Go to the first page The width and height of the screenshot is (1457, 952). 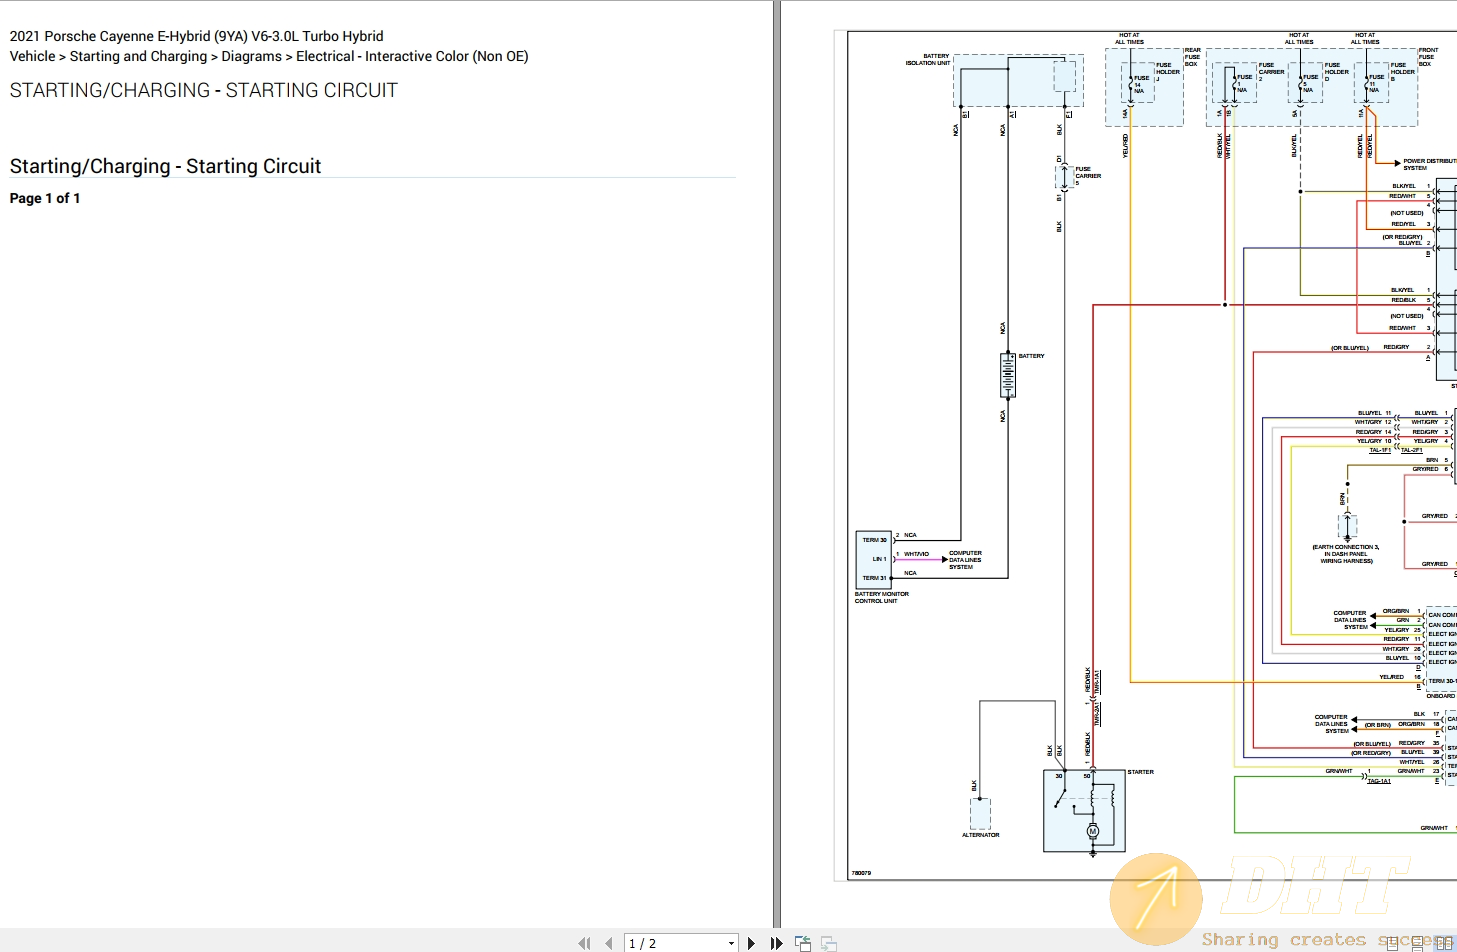(x=584, y=943)
